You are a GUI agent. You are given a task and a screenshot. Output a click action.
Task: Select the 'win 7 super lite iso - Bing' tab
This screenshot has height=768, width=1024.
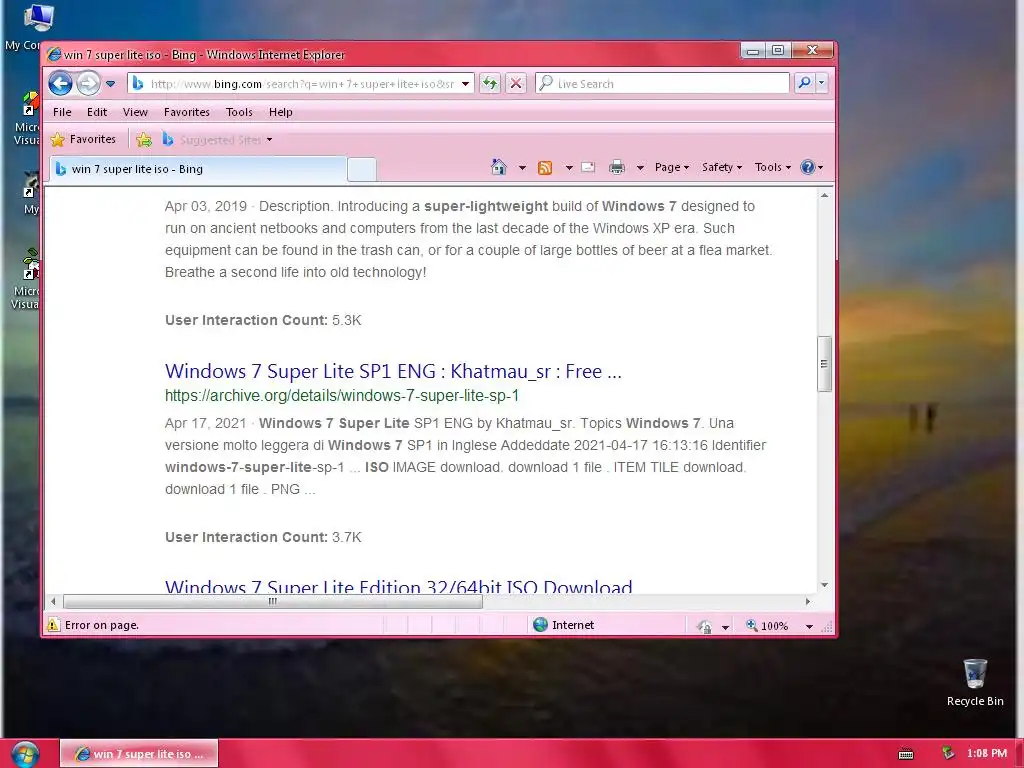[x=197, y=169]
